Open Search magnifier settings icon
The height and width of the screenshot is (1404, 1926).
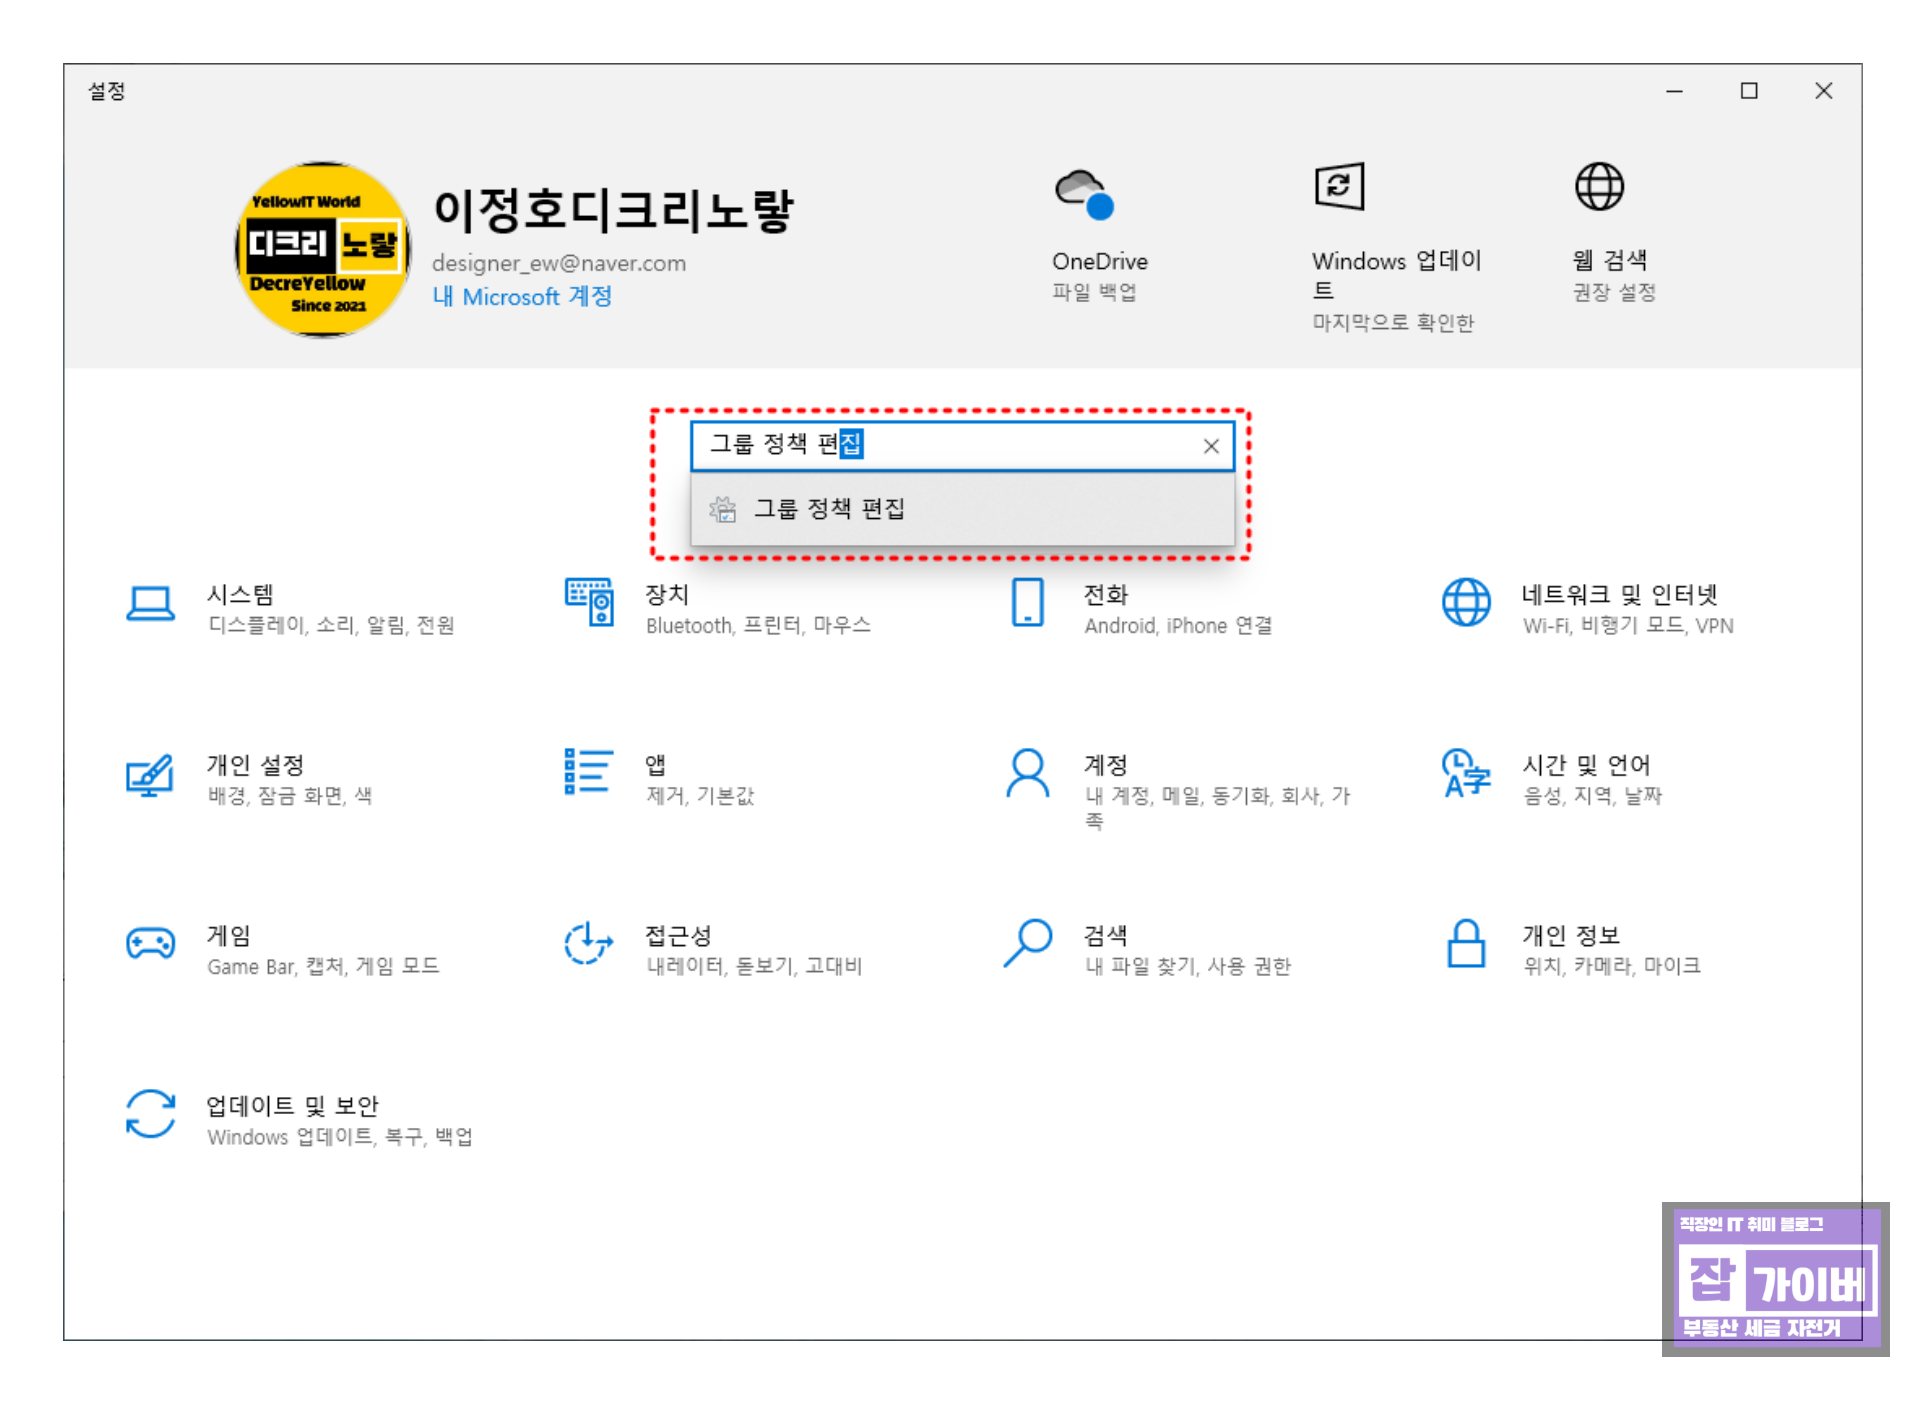[1027, 943]
